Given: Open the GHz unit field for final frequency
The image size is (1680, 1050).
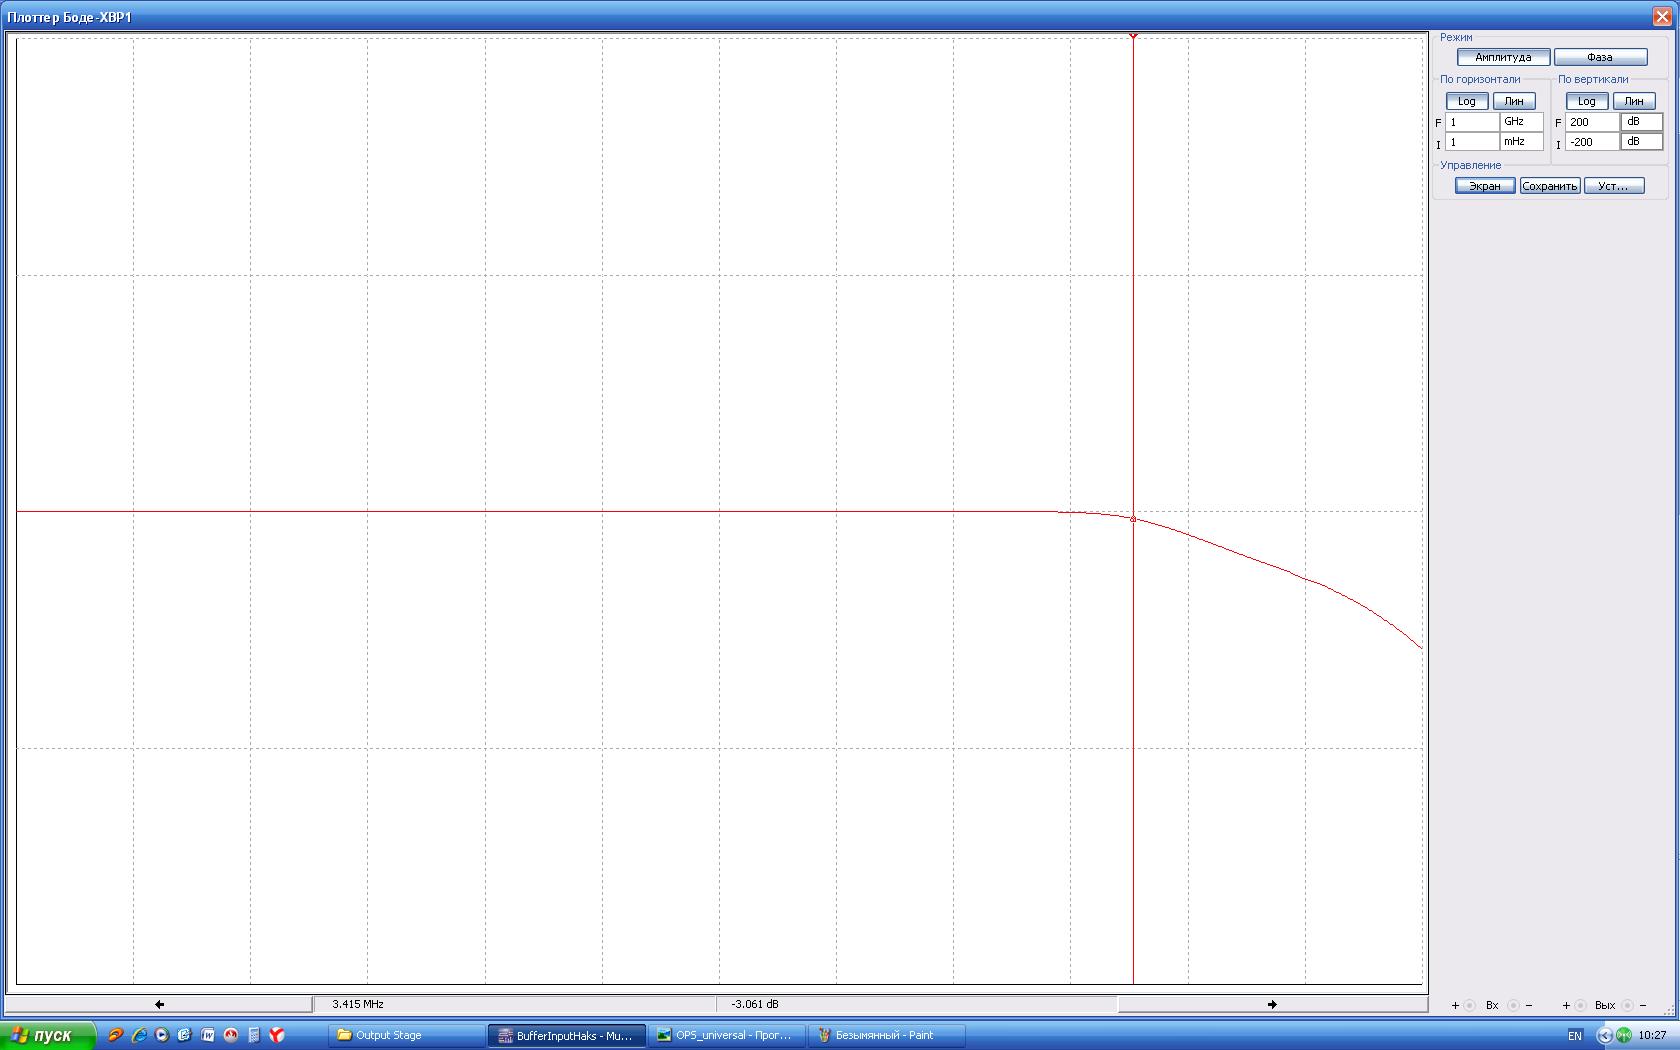Looking at the screenshot, I should click(x=1521, y=122).
